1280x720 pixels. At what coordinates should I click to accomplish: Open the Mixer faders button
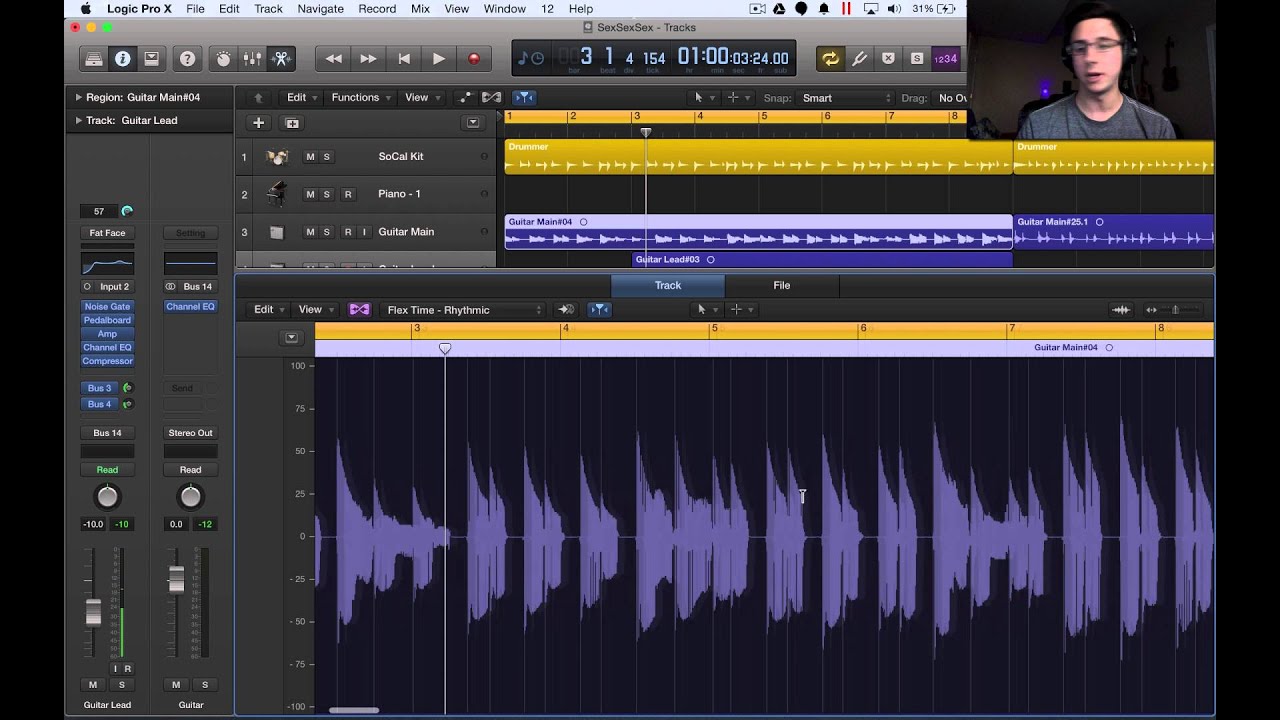(x=252, y=59)
